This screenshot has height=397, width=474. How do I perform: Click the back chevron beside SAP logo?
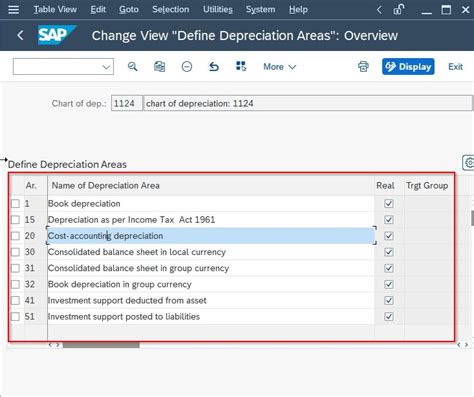pos(20,35)
